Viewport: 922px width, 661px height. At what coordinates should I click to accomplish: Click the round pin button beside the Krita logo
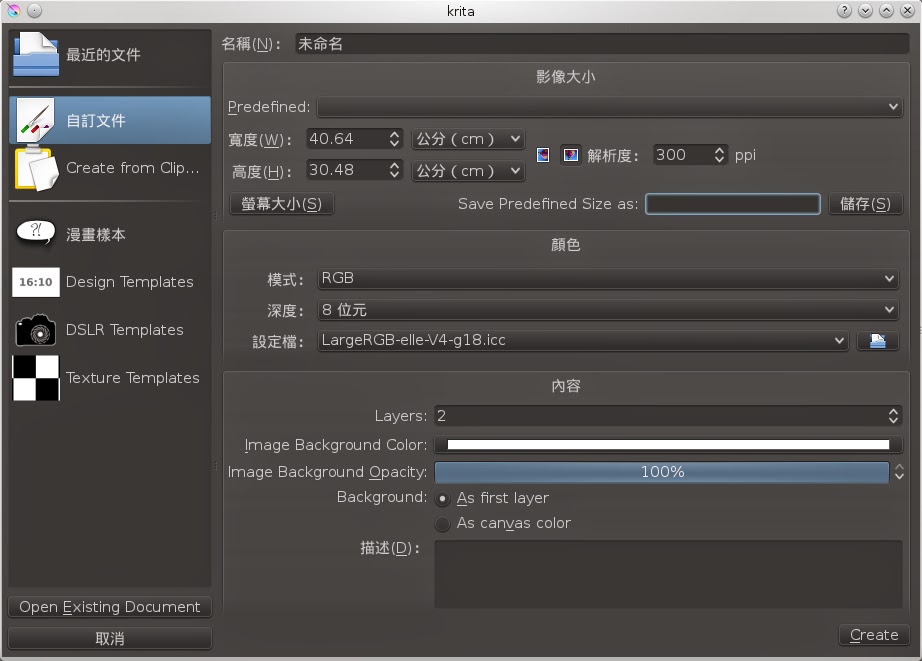(x=35, y=11)
